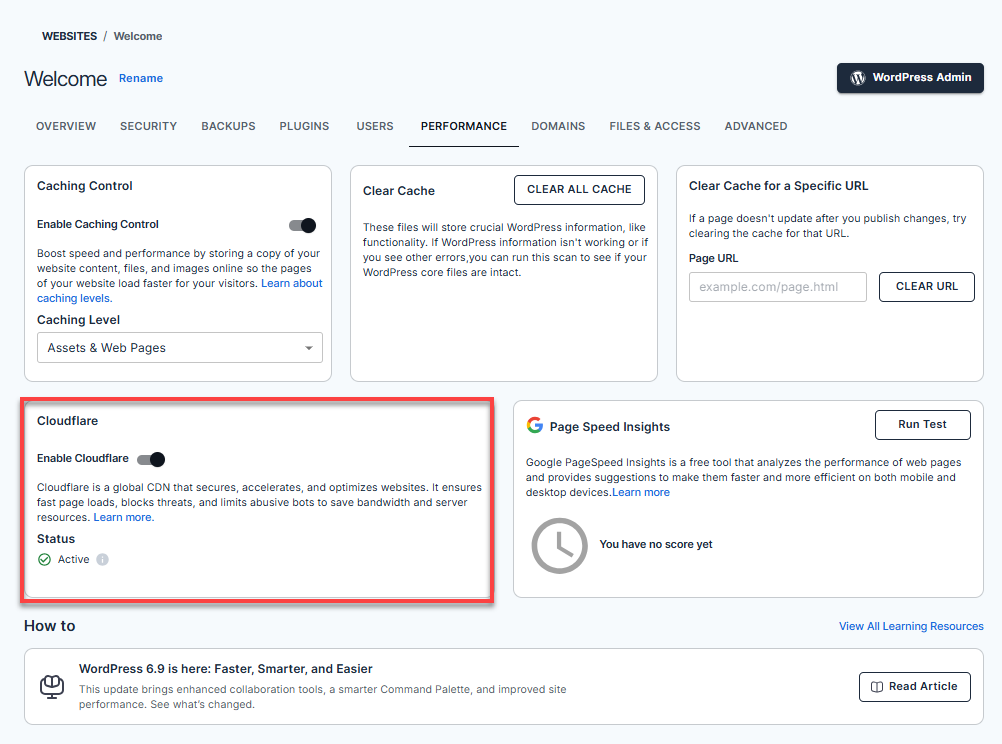
Task: Click the book icon in Read Article button
Action: point(877,687)
